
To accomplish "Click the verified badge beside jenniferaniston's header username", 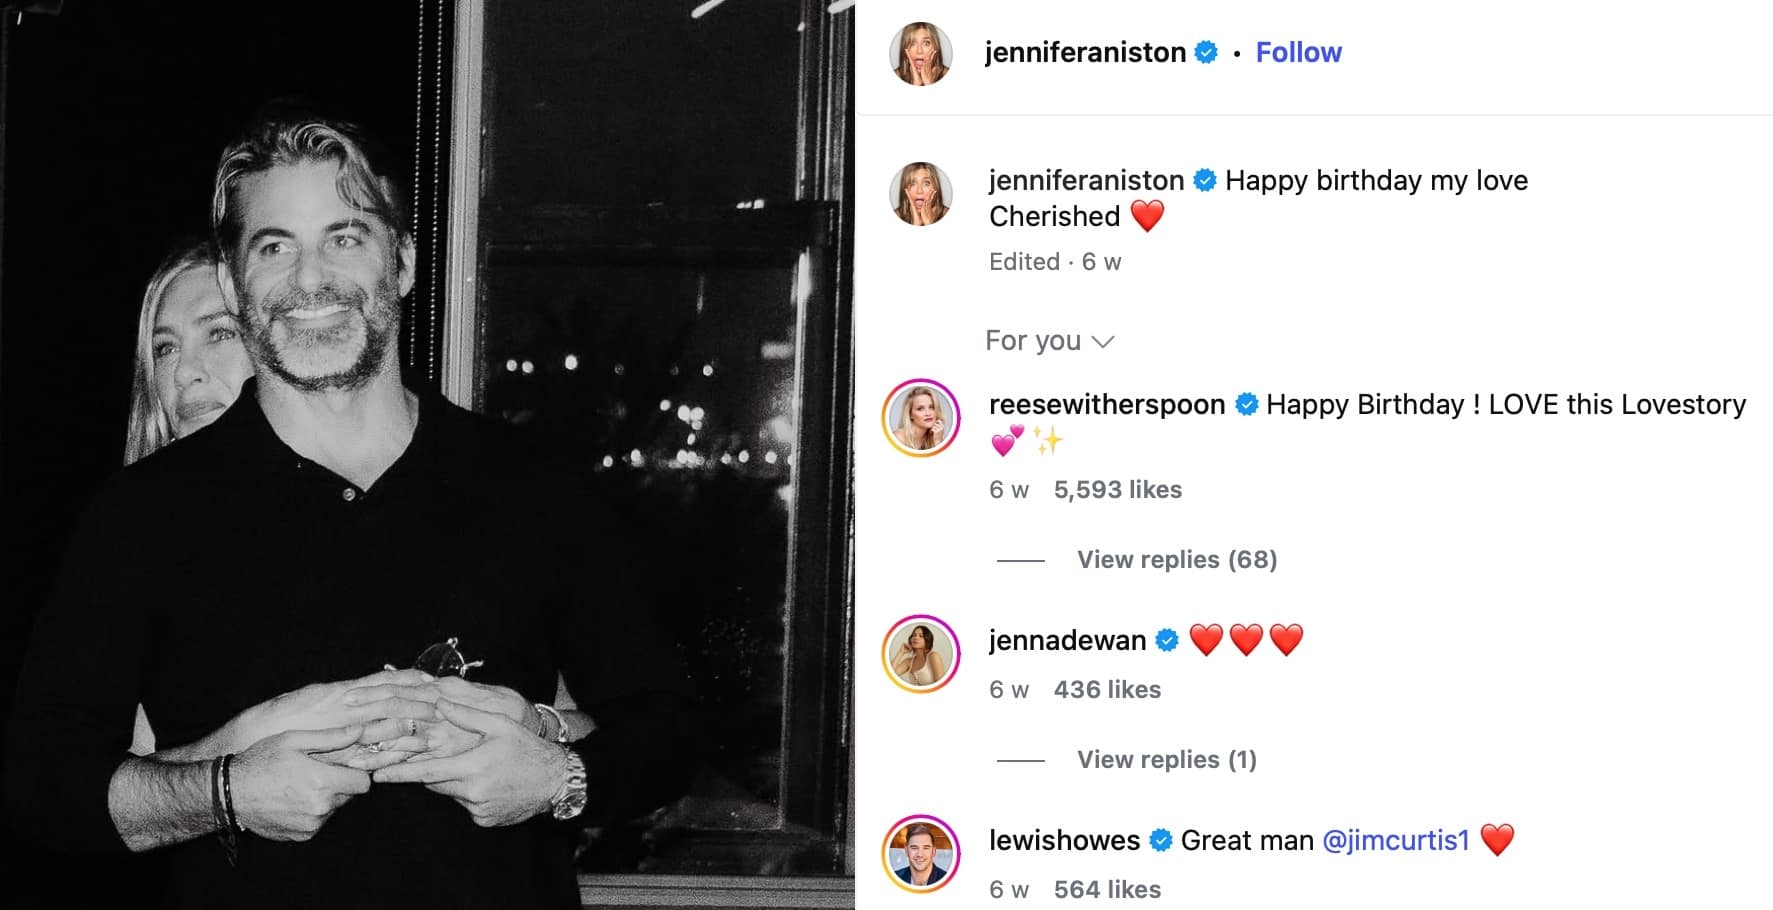I will [1208, 52].
